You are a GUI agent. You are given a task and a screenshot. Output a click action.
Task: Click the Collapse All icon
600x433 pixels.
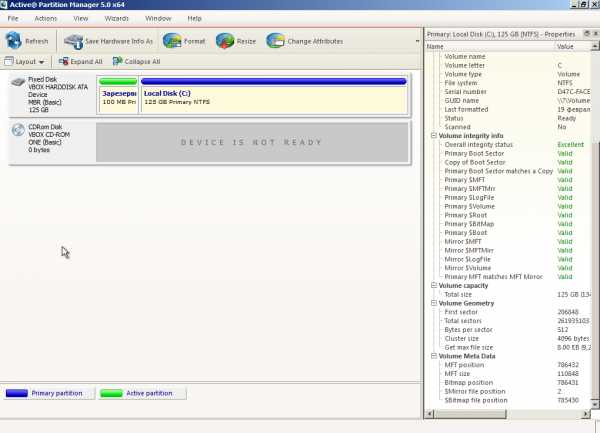[117, 61]
